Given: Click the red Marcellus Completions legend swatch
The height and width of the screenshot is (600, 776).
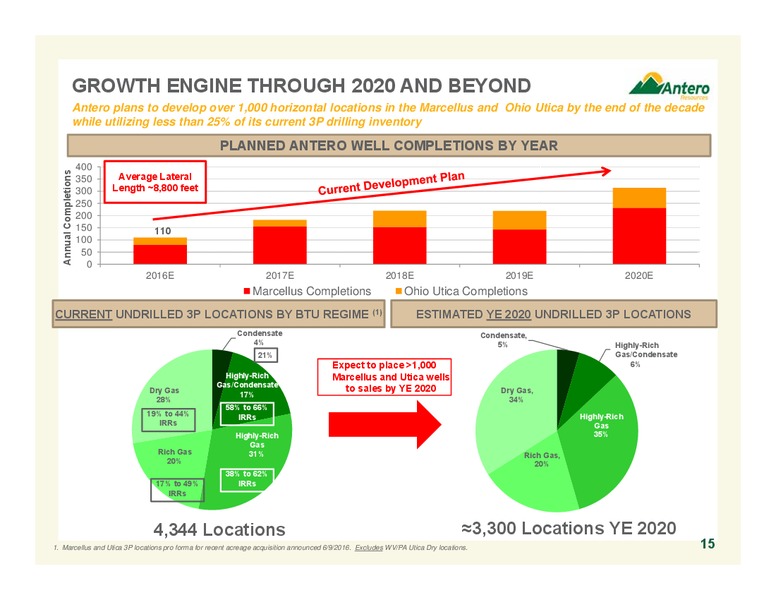Looking at the screenshot, I should pyautogui.click(x=247, y=292).
